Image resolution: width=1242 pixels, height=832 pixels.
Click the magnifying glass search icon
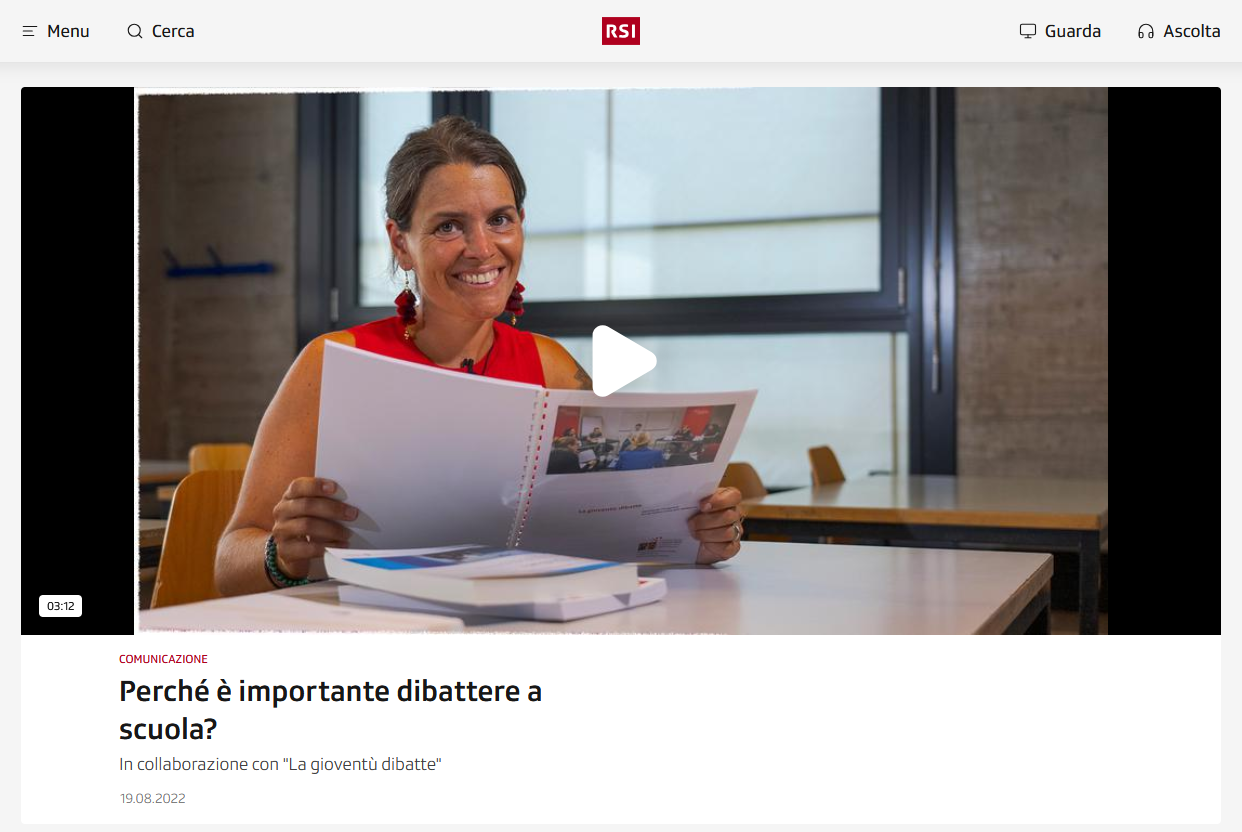[x=135, y=31]
